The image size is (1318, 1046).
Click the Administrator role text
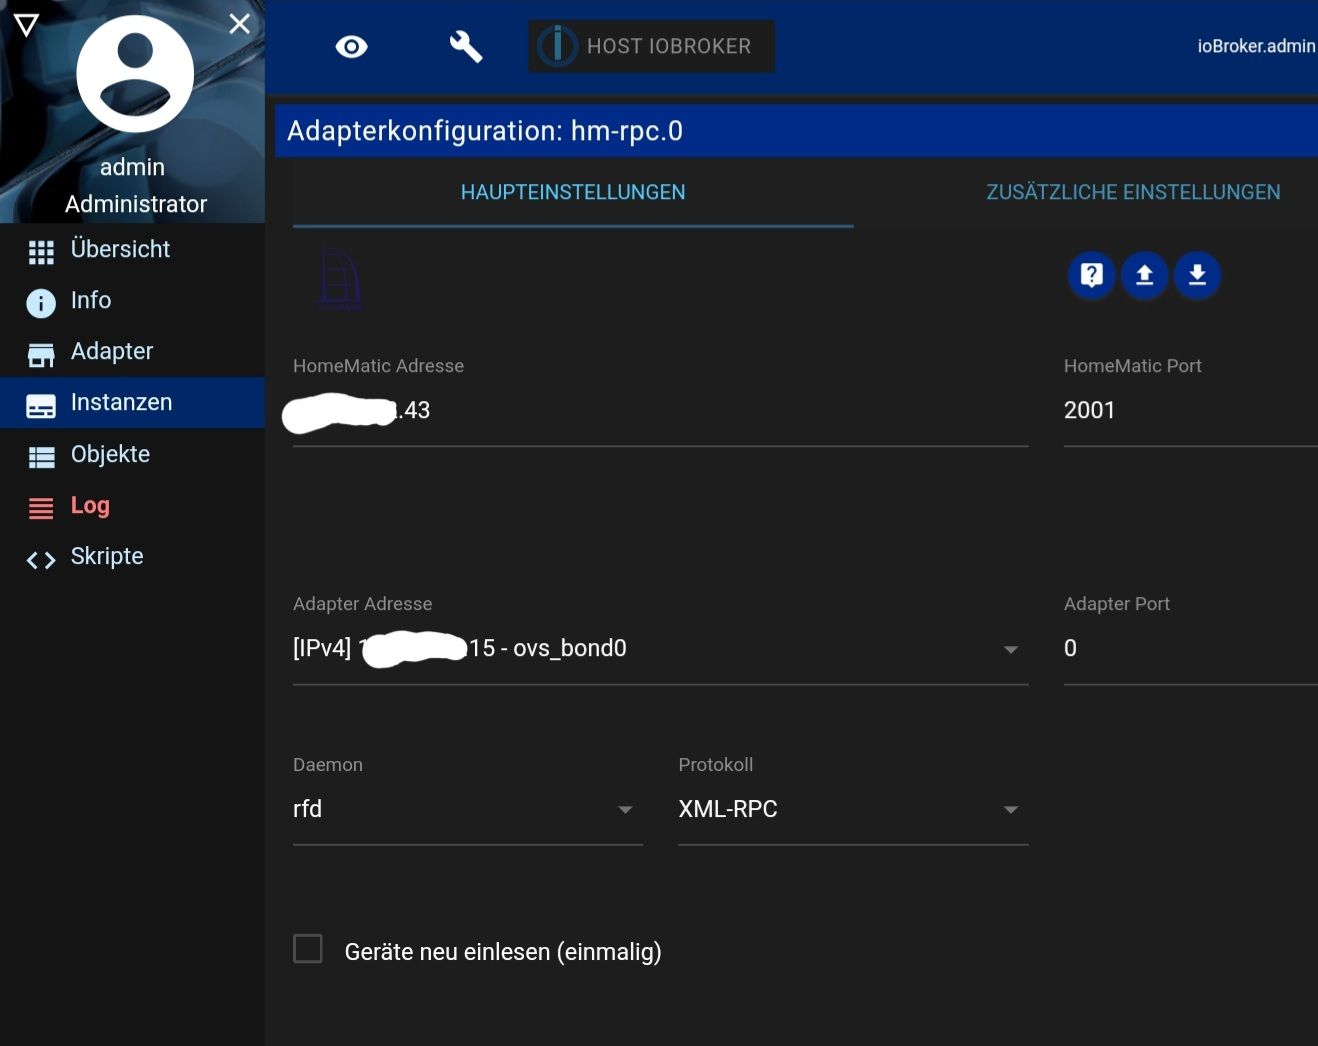[136, 204]
